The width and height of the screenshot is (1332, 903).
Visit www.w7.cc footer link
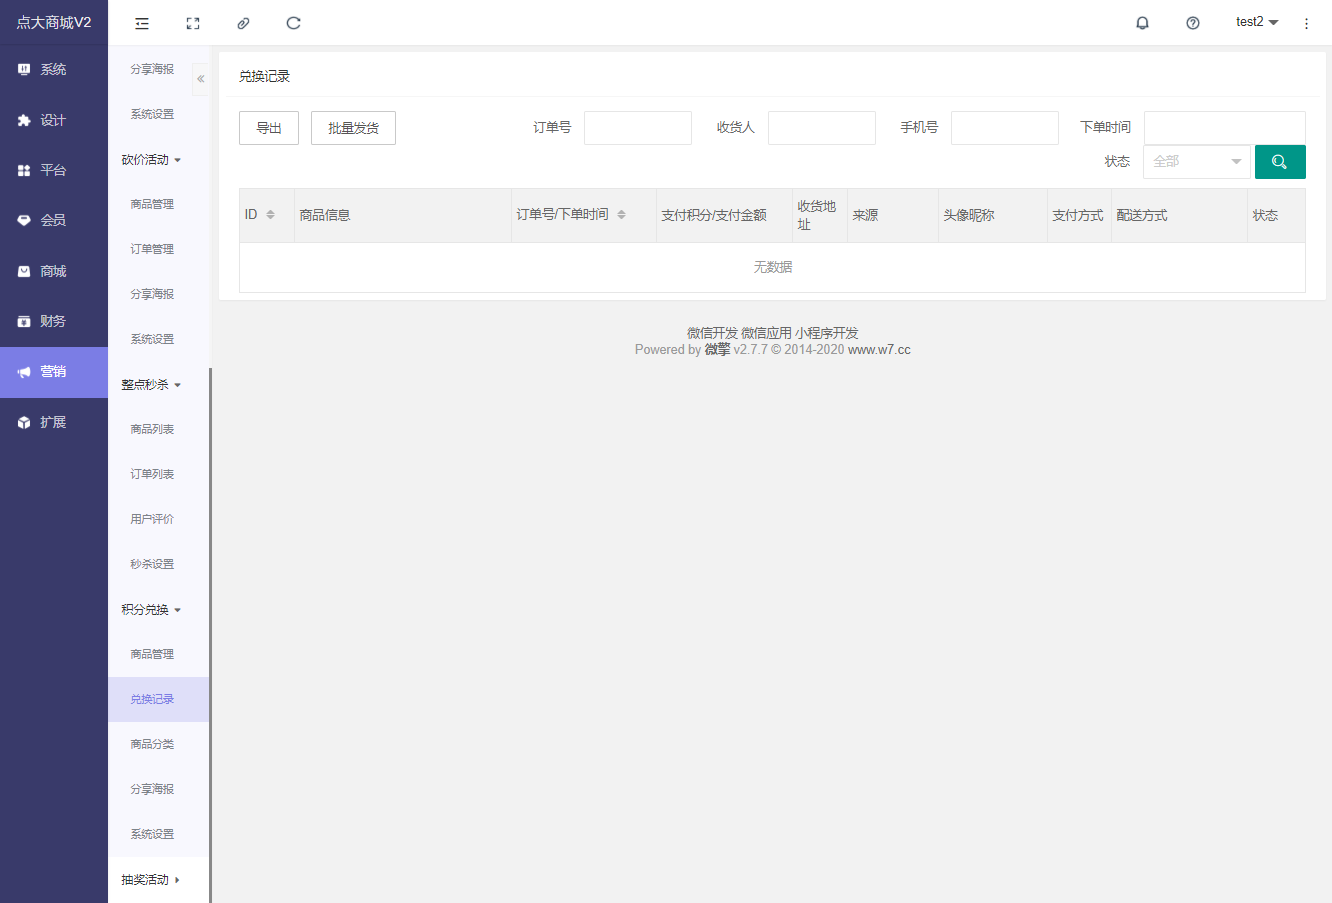(879, 349)
